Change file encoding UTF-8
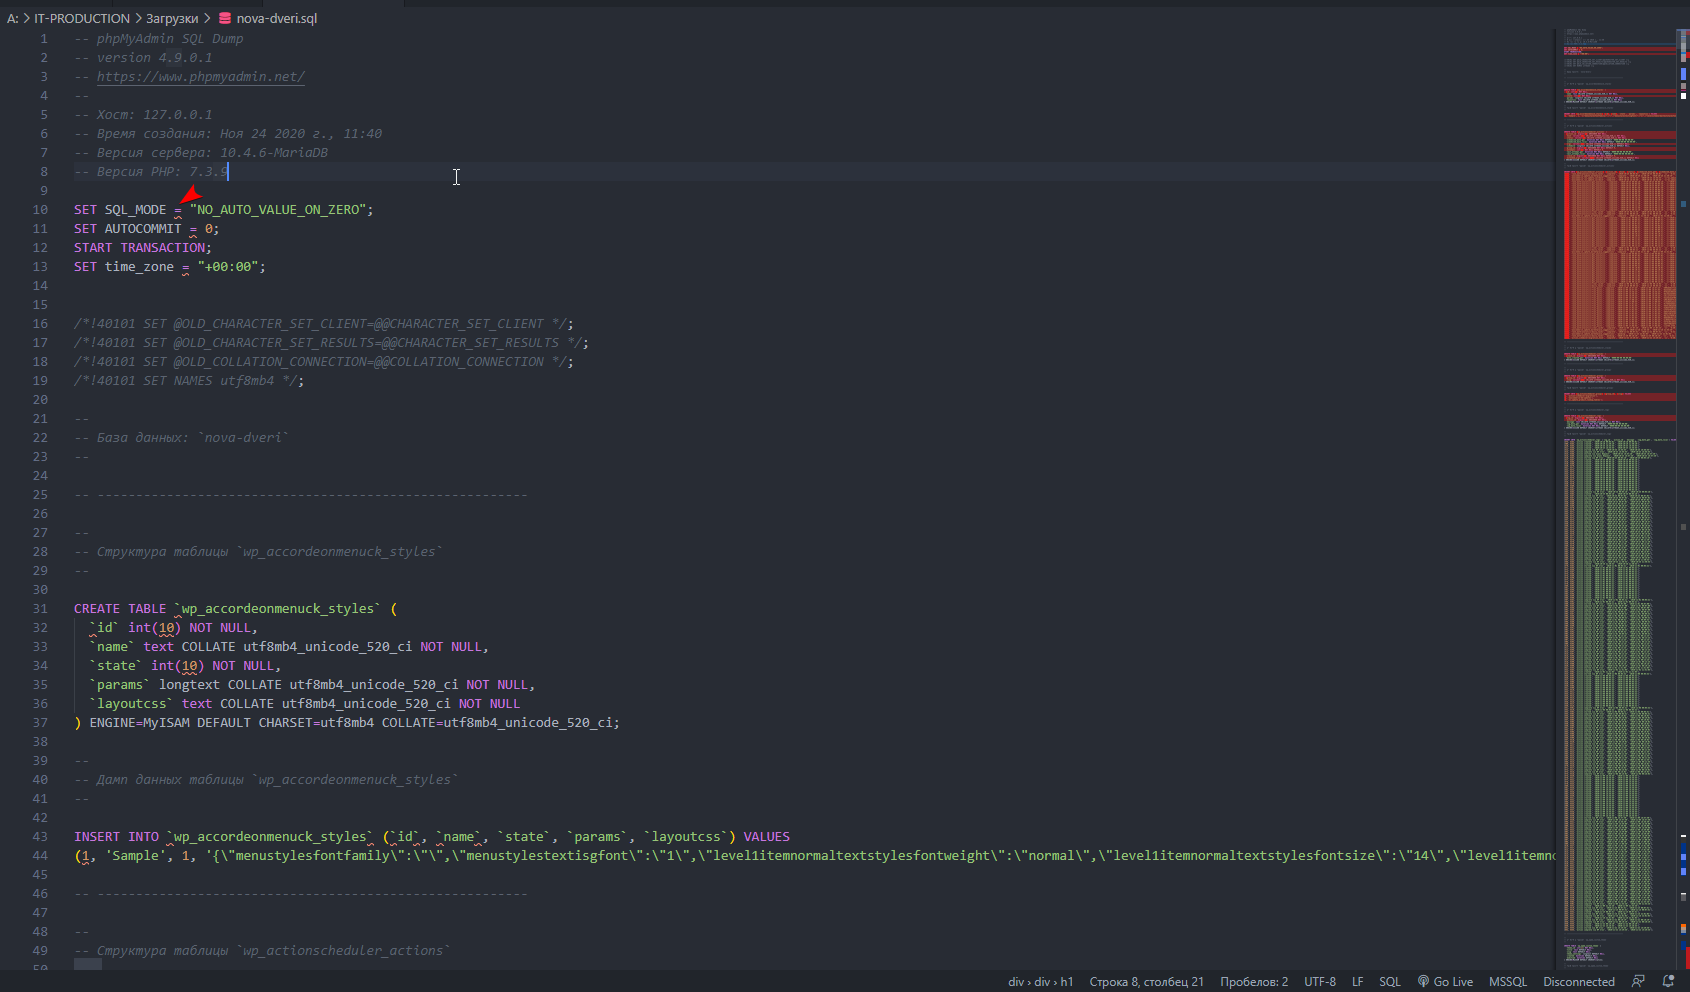 coord(1320,981)
